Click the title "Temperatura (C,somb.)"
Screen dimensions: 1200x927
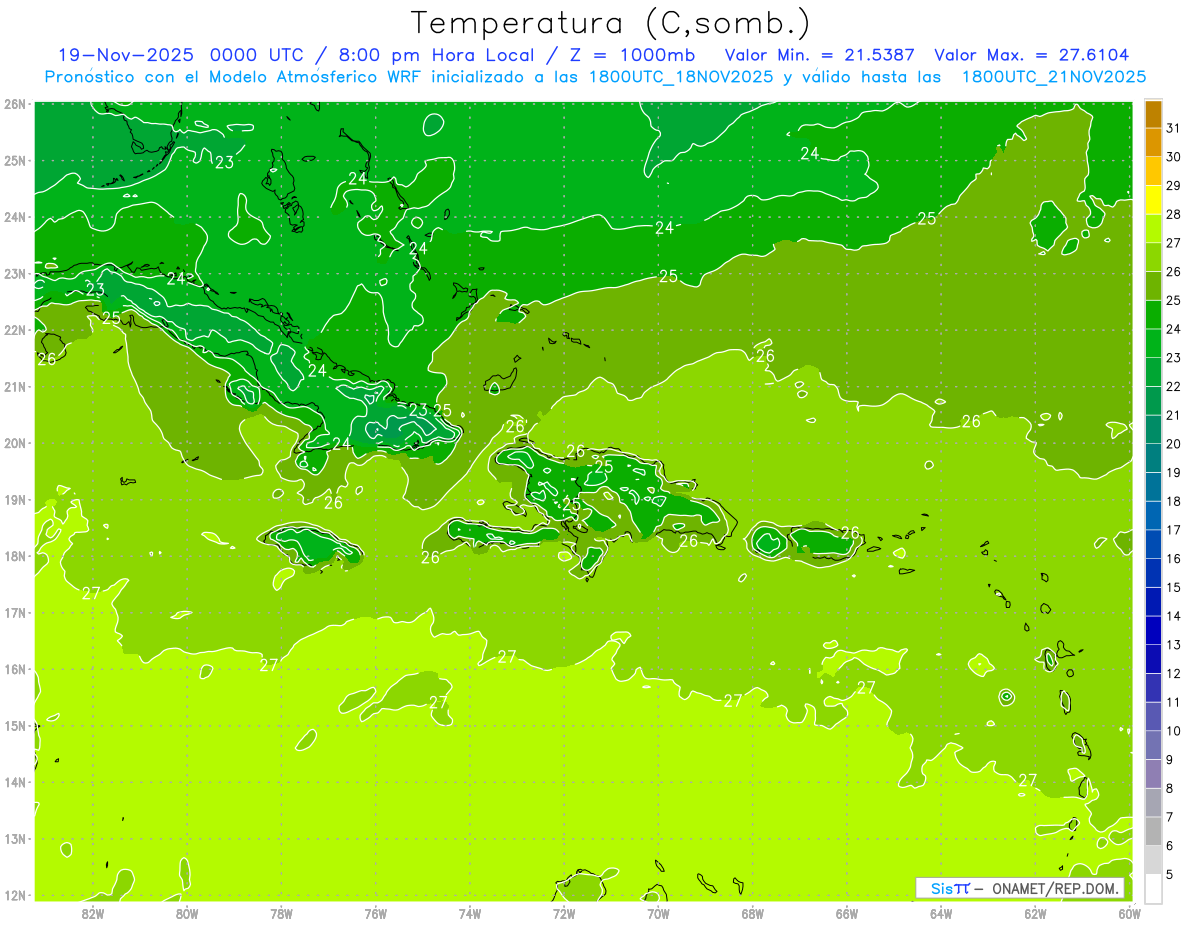611,22
